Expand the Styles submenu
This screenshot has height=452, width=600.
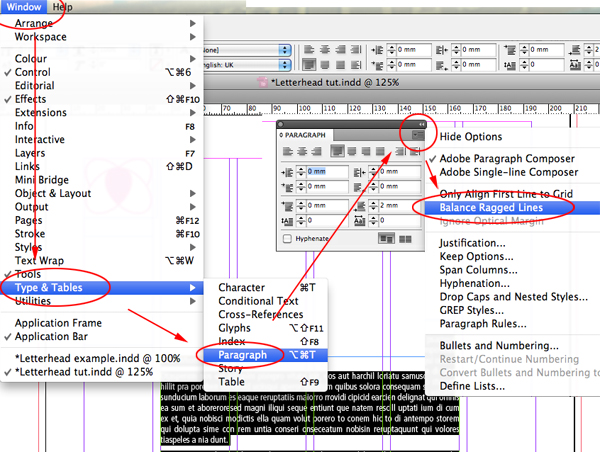pyautogui.click(x=102, y=247)
